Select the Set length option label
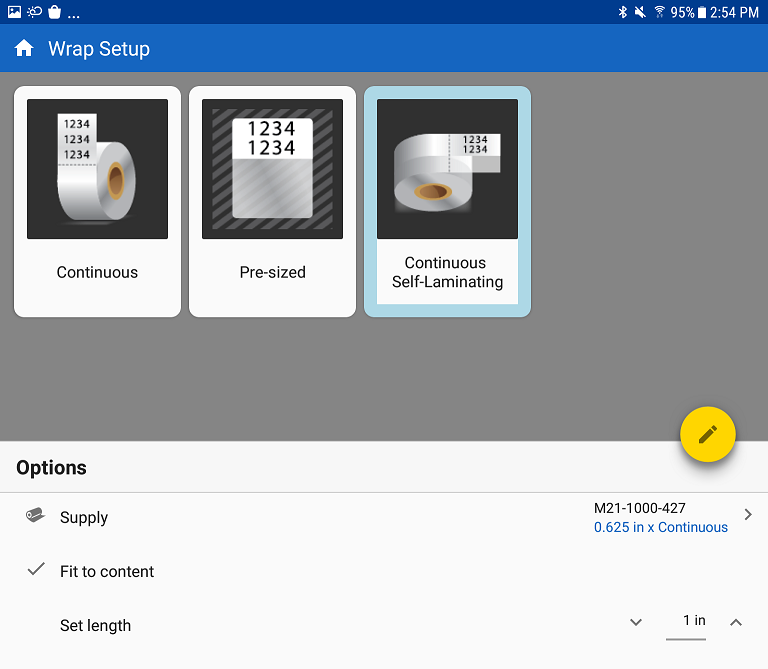Image resolution: width=768 pixels, height=669 pixels. pos(96,626)
